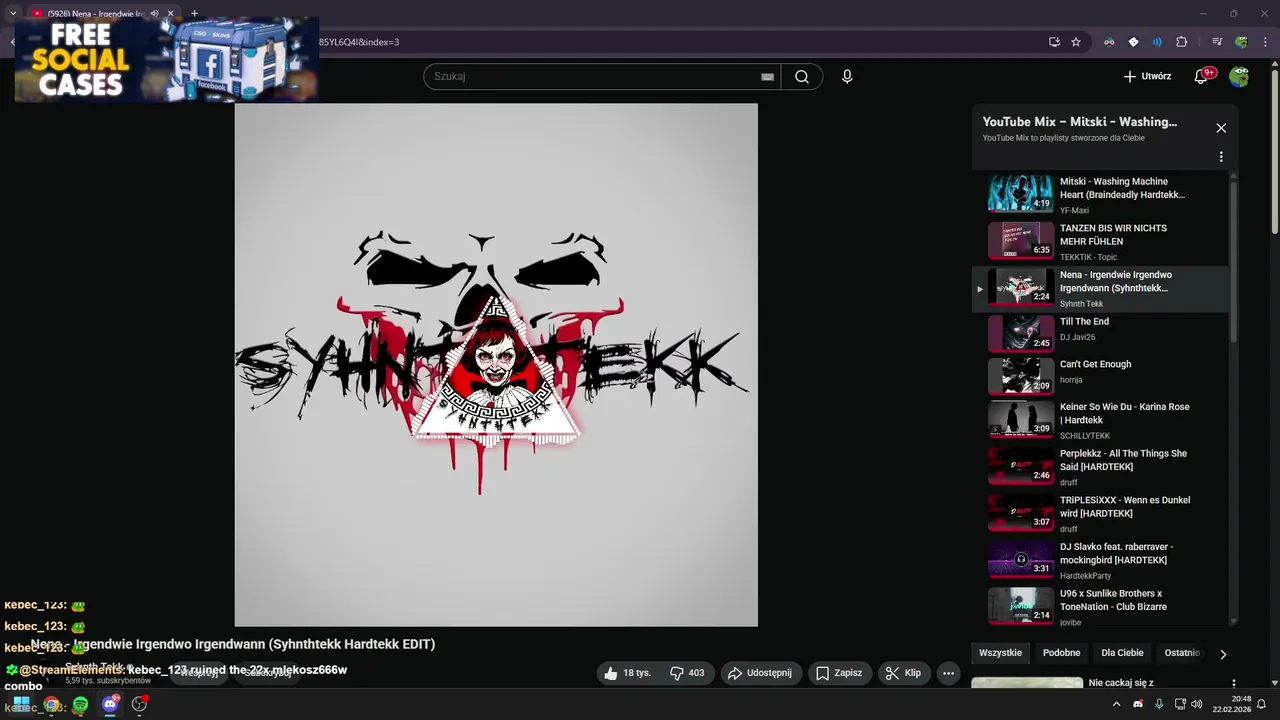The height and width of the screenshot is (720, 1280).
Task: Install app icon in the address bar
Action: [x=1054, y=42]
